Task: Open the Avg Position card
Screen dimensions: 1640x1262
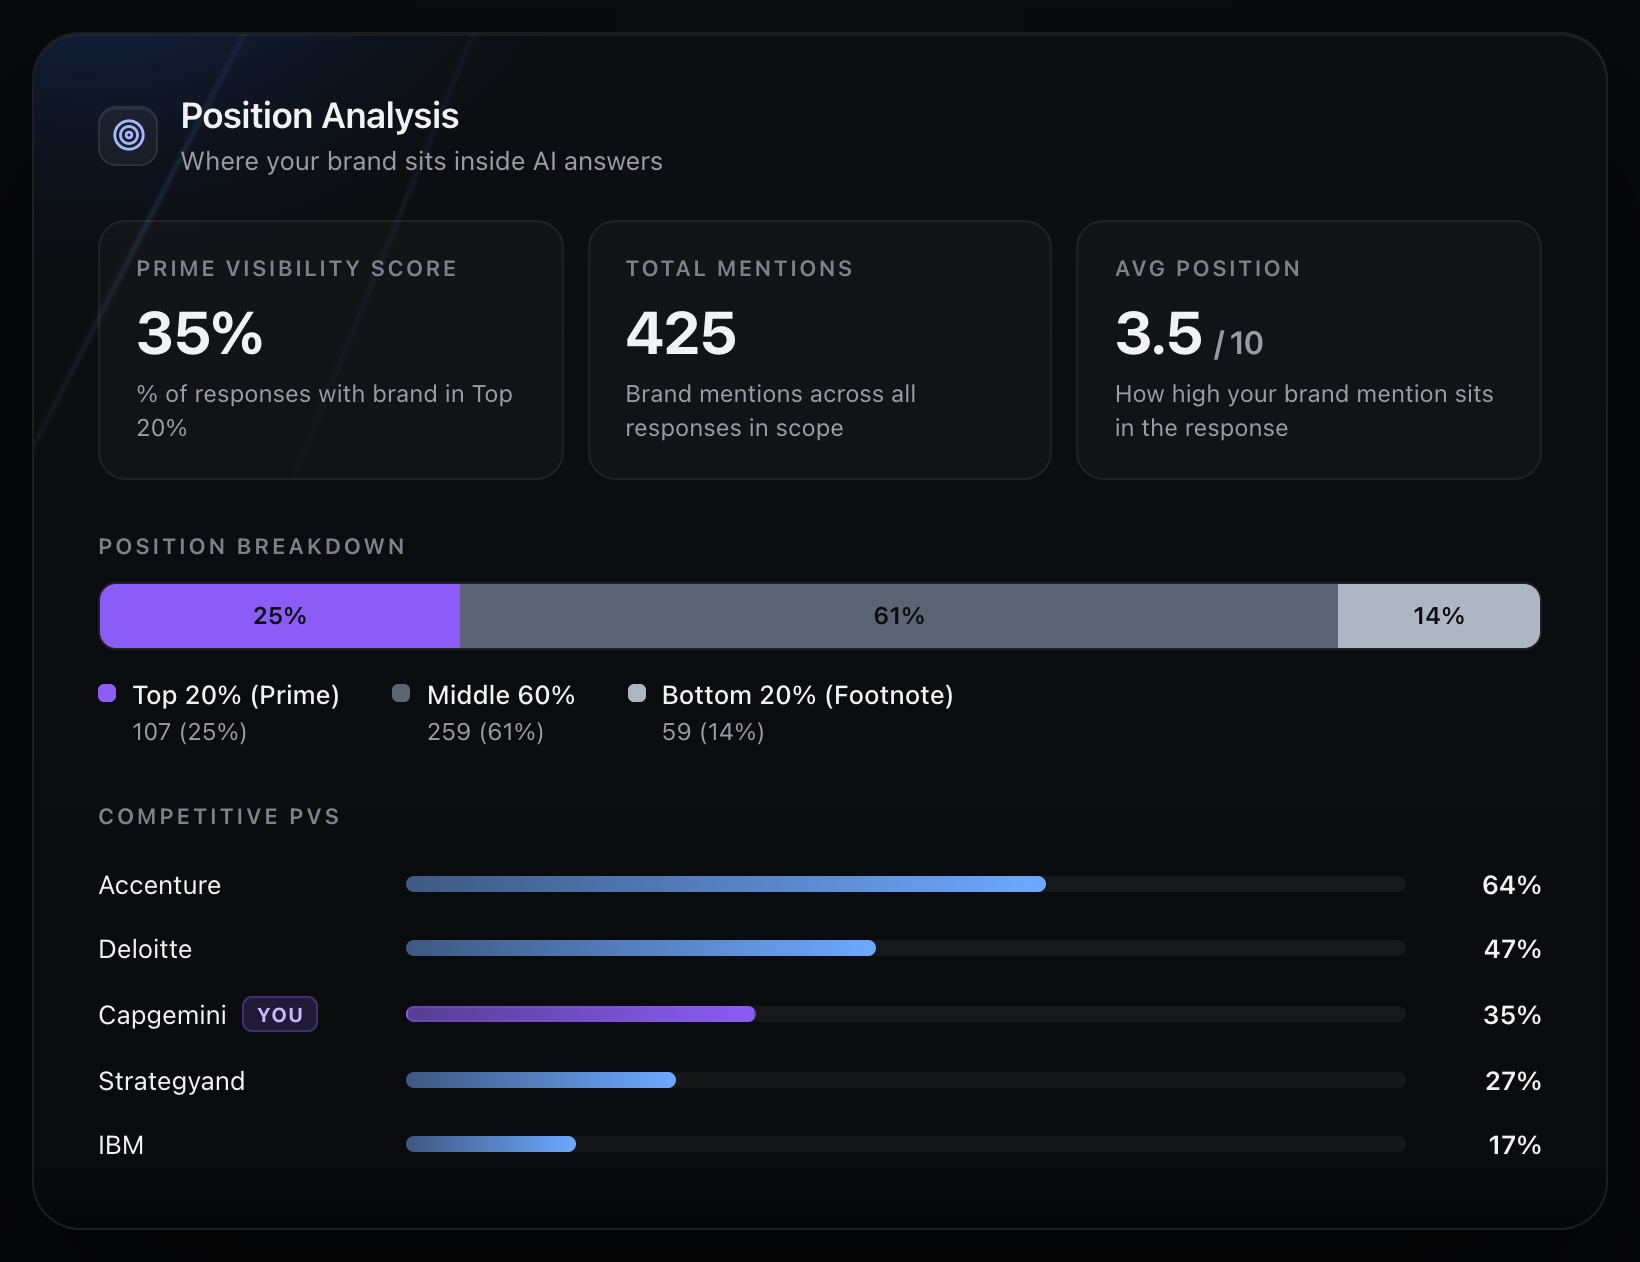Action: pyautogui.click(x=1309, y=350)
